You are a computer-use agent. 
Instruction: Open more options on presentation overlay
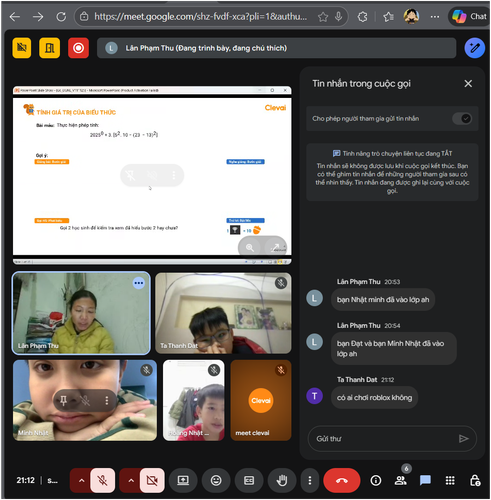tap(174, 175)
